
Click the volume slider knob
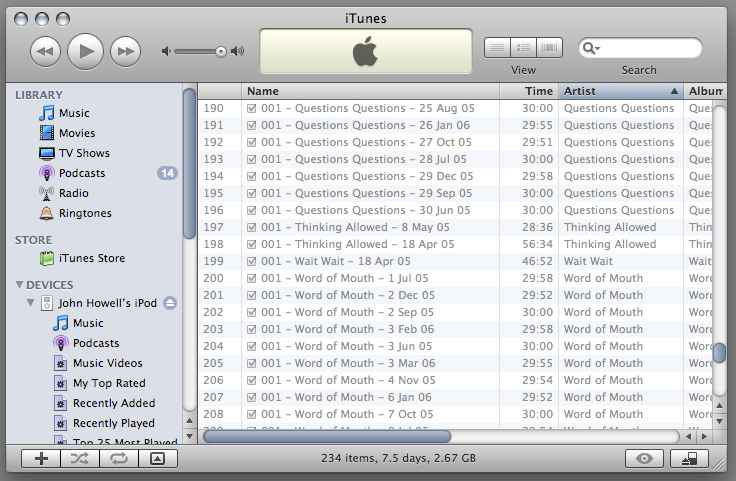point(221,52)
